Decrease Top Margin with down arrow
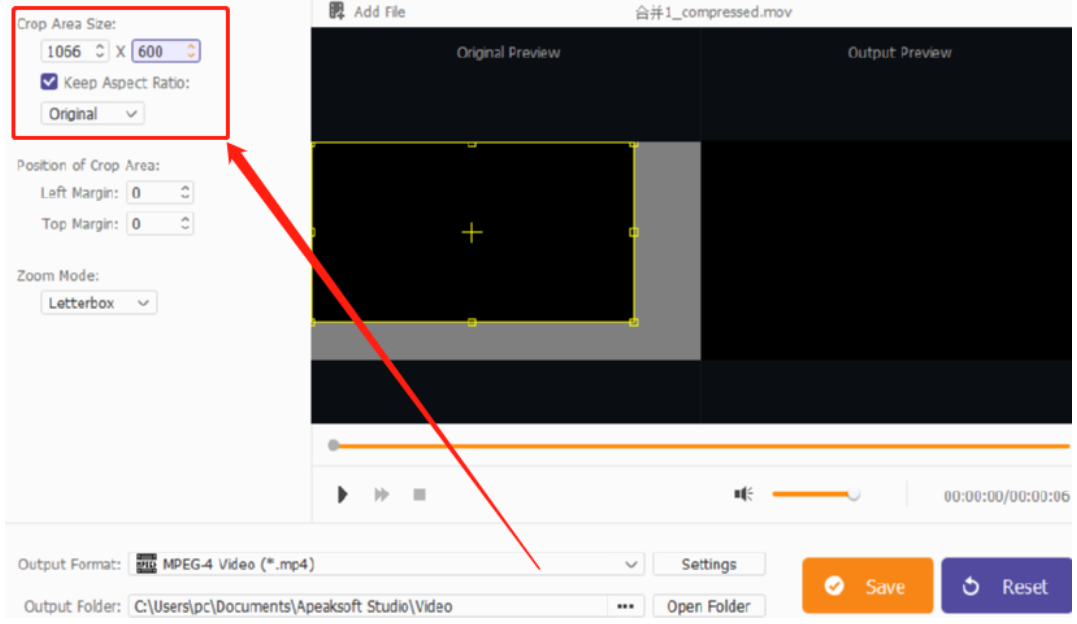 pos(185,228)
